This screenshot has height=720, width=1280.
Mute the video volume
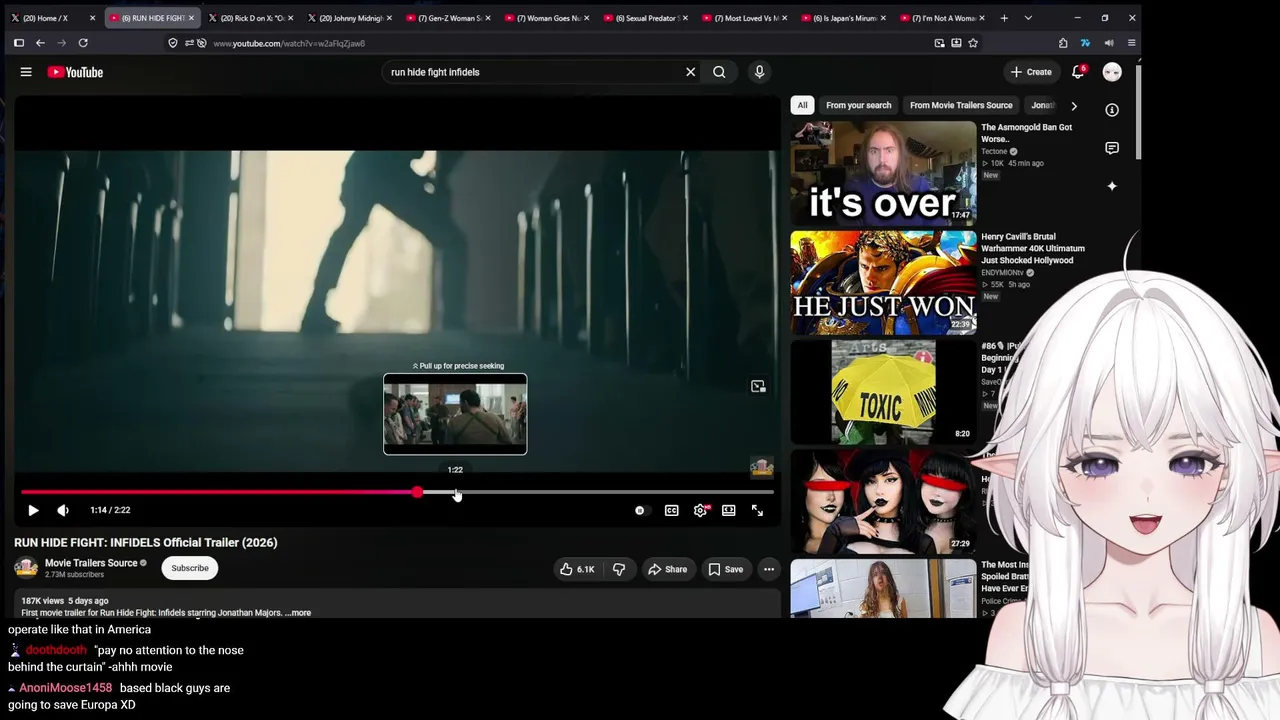pos(63,510)
